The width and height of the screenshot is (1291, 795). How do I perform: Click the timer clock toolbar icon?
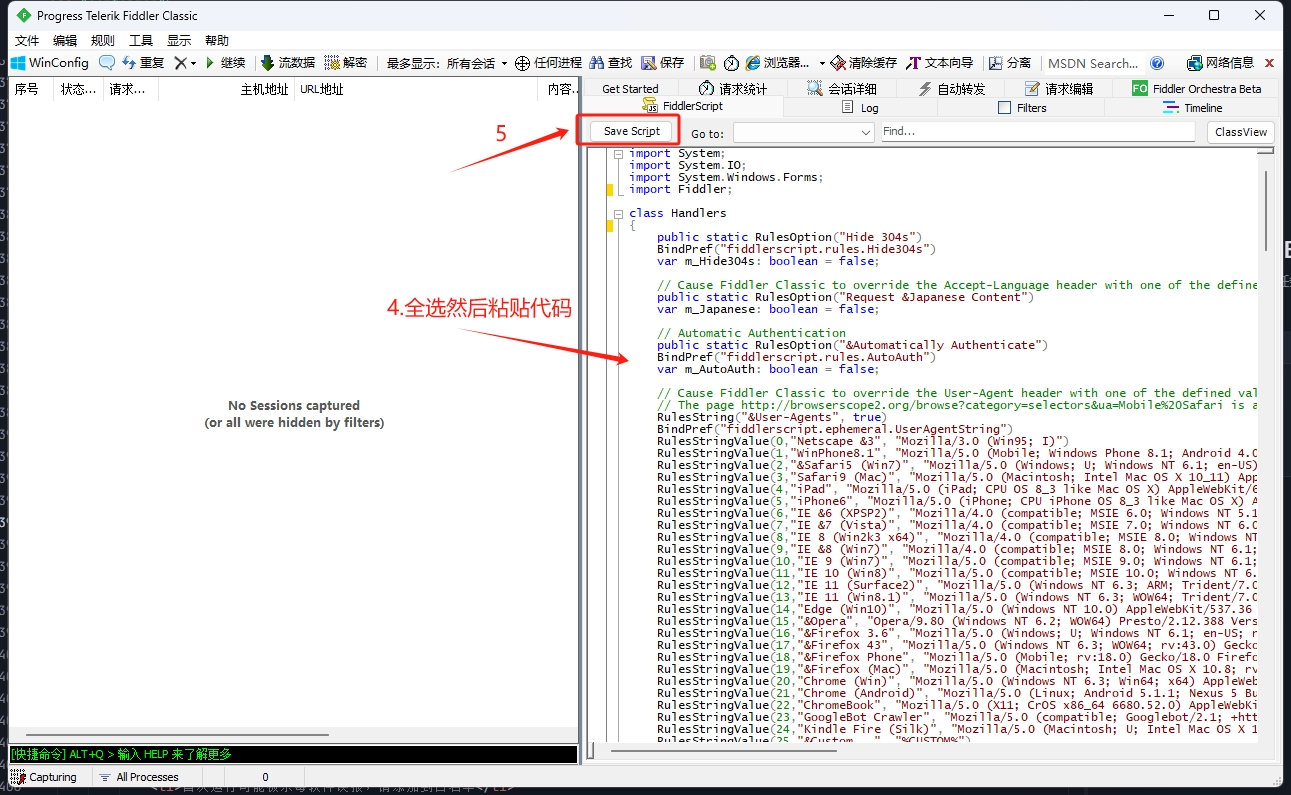click(x=731, y=62)
